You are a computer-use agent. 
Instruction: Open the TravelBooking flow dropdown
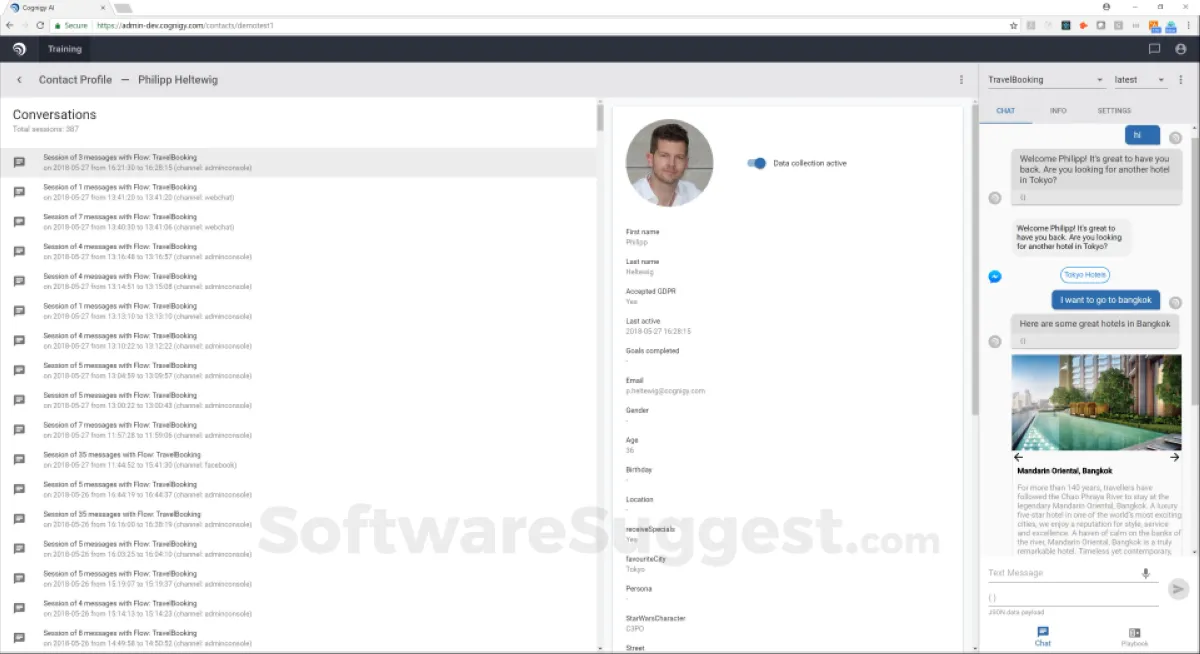[x=1045, y=80]
